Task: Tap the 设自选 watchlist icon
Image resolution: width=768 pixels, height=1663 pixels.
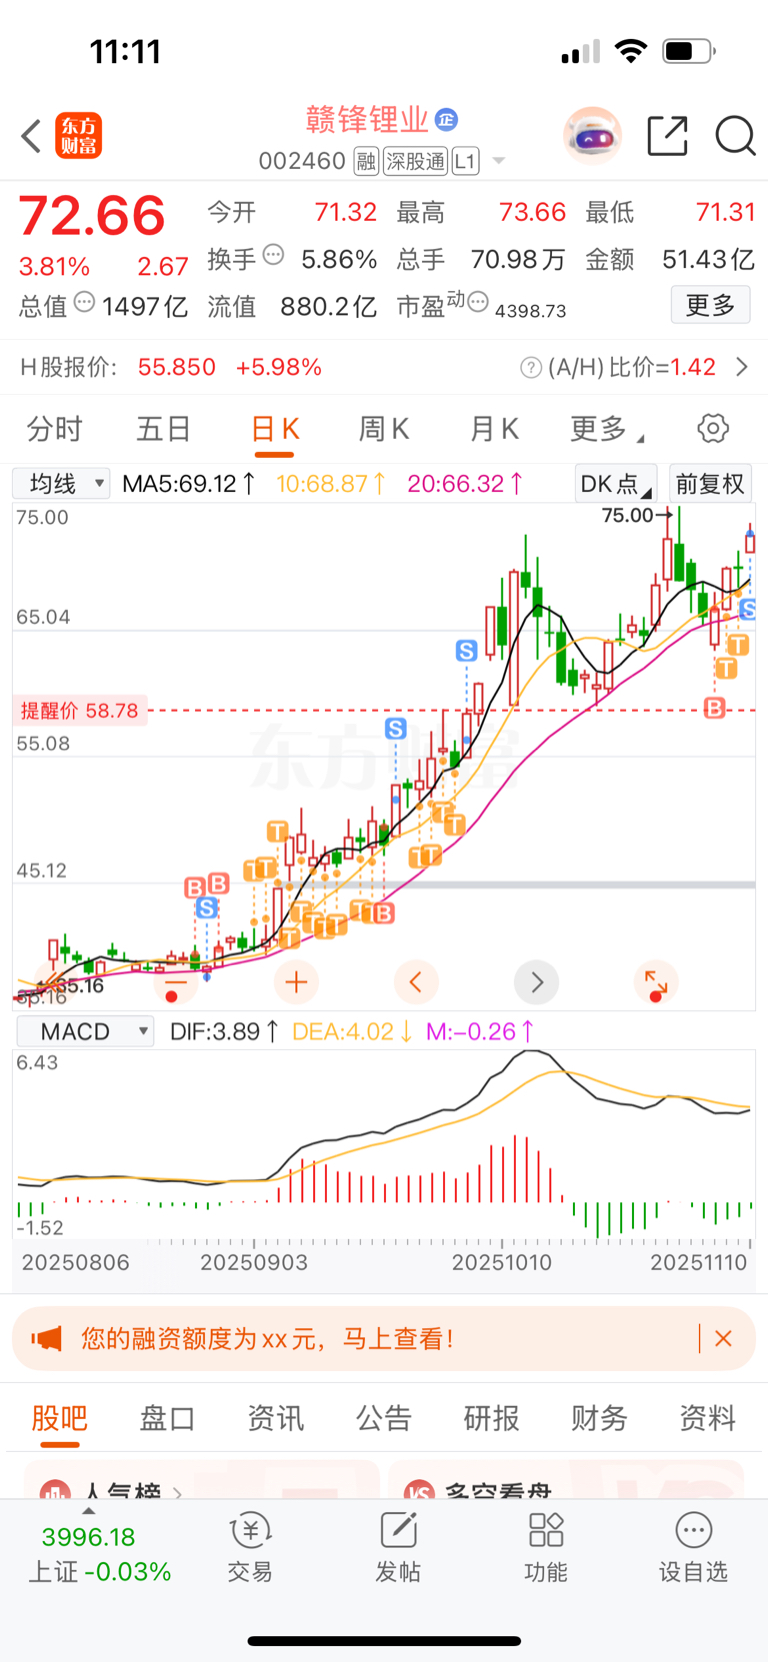Action: [693, 1531]
